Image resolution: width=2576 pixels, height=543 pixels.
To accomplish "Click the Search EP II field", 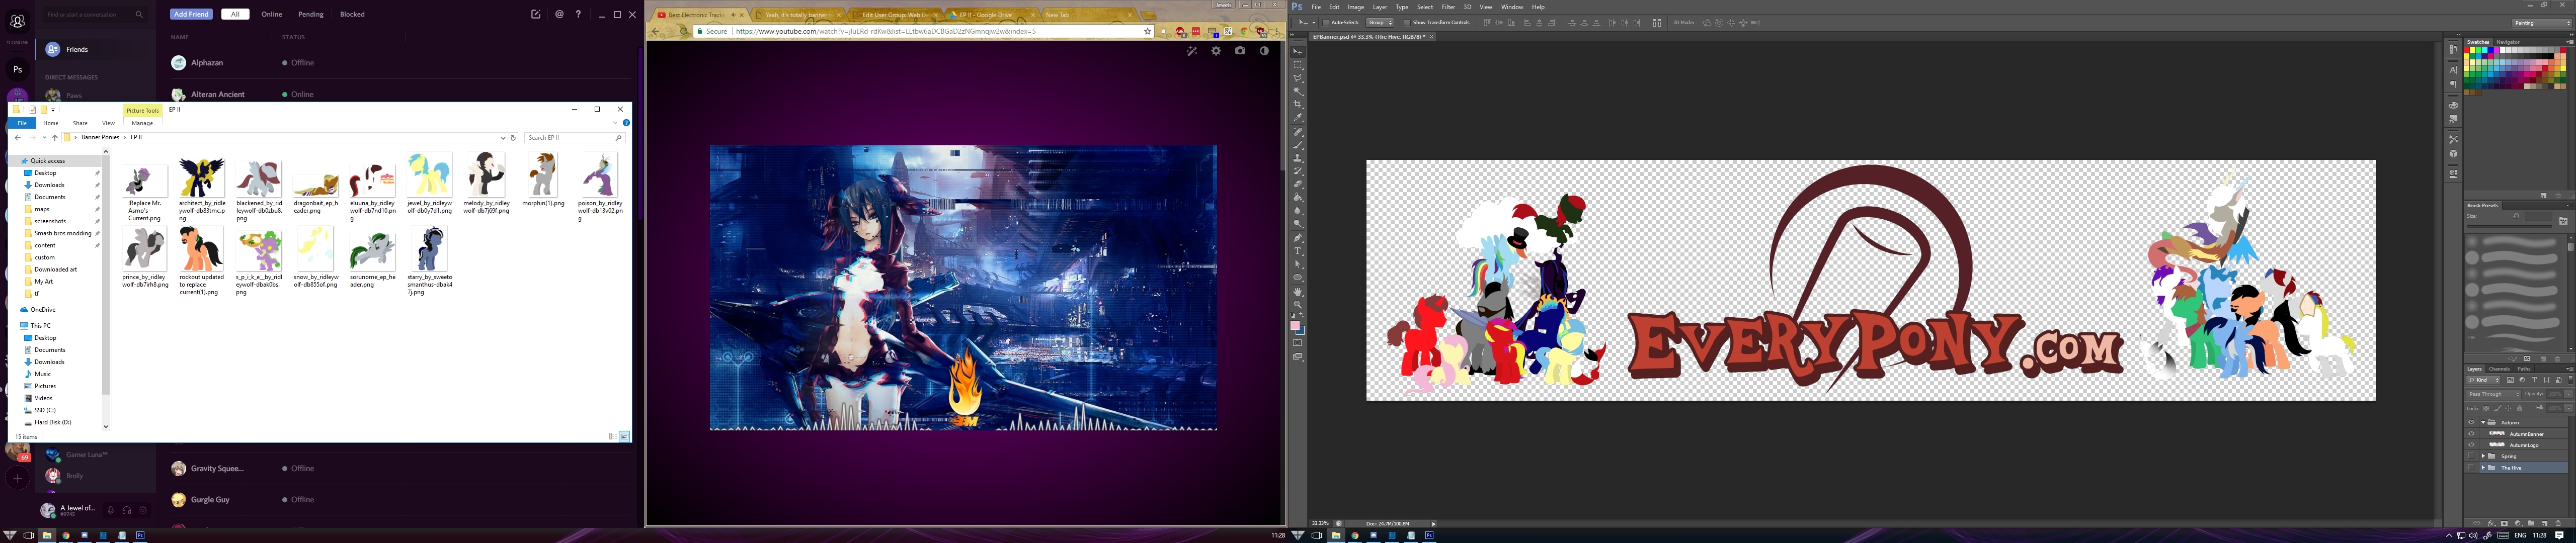I will point(574,137).
